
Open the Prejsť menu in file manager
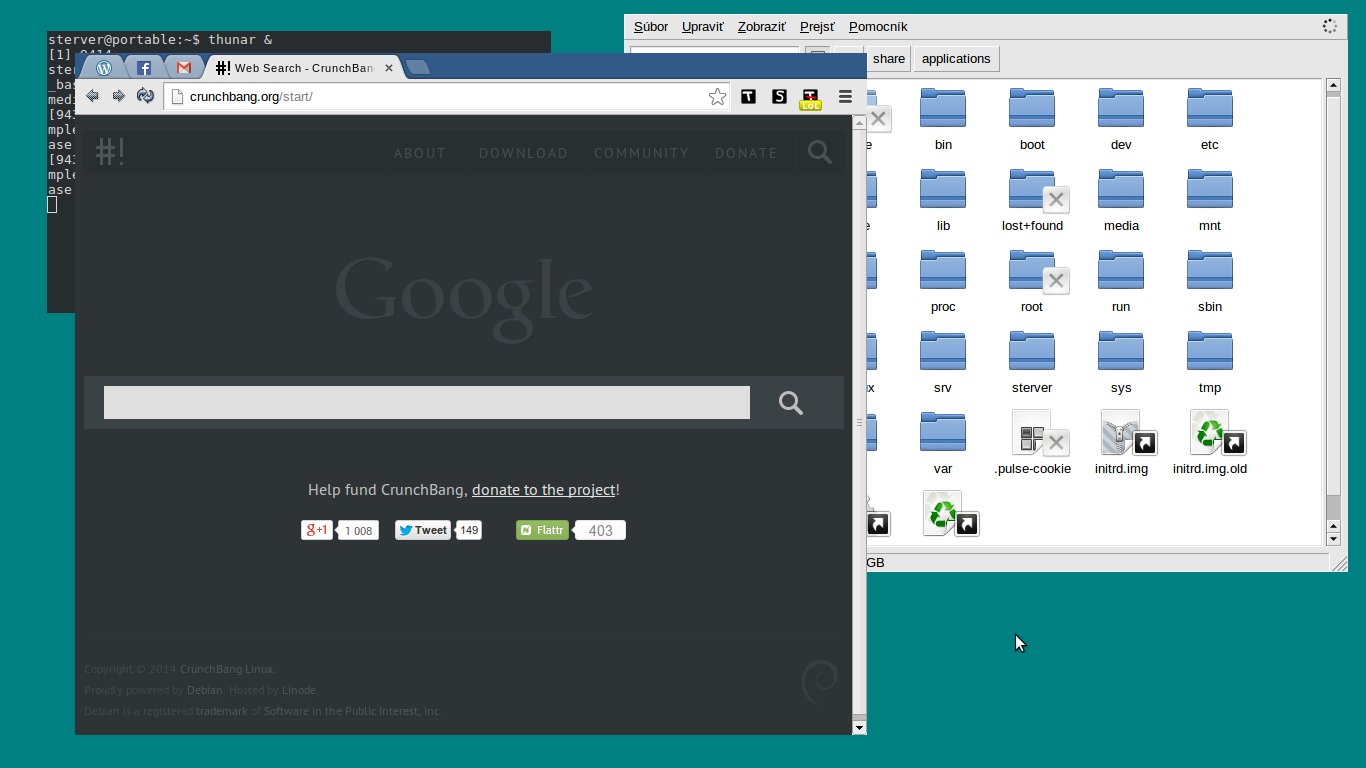pos(817,27)
